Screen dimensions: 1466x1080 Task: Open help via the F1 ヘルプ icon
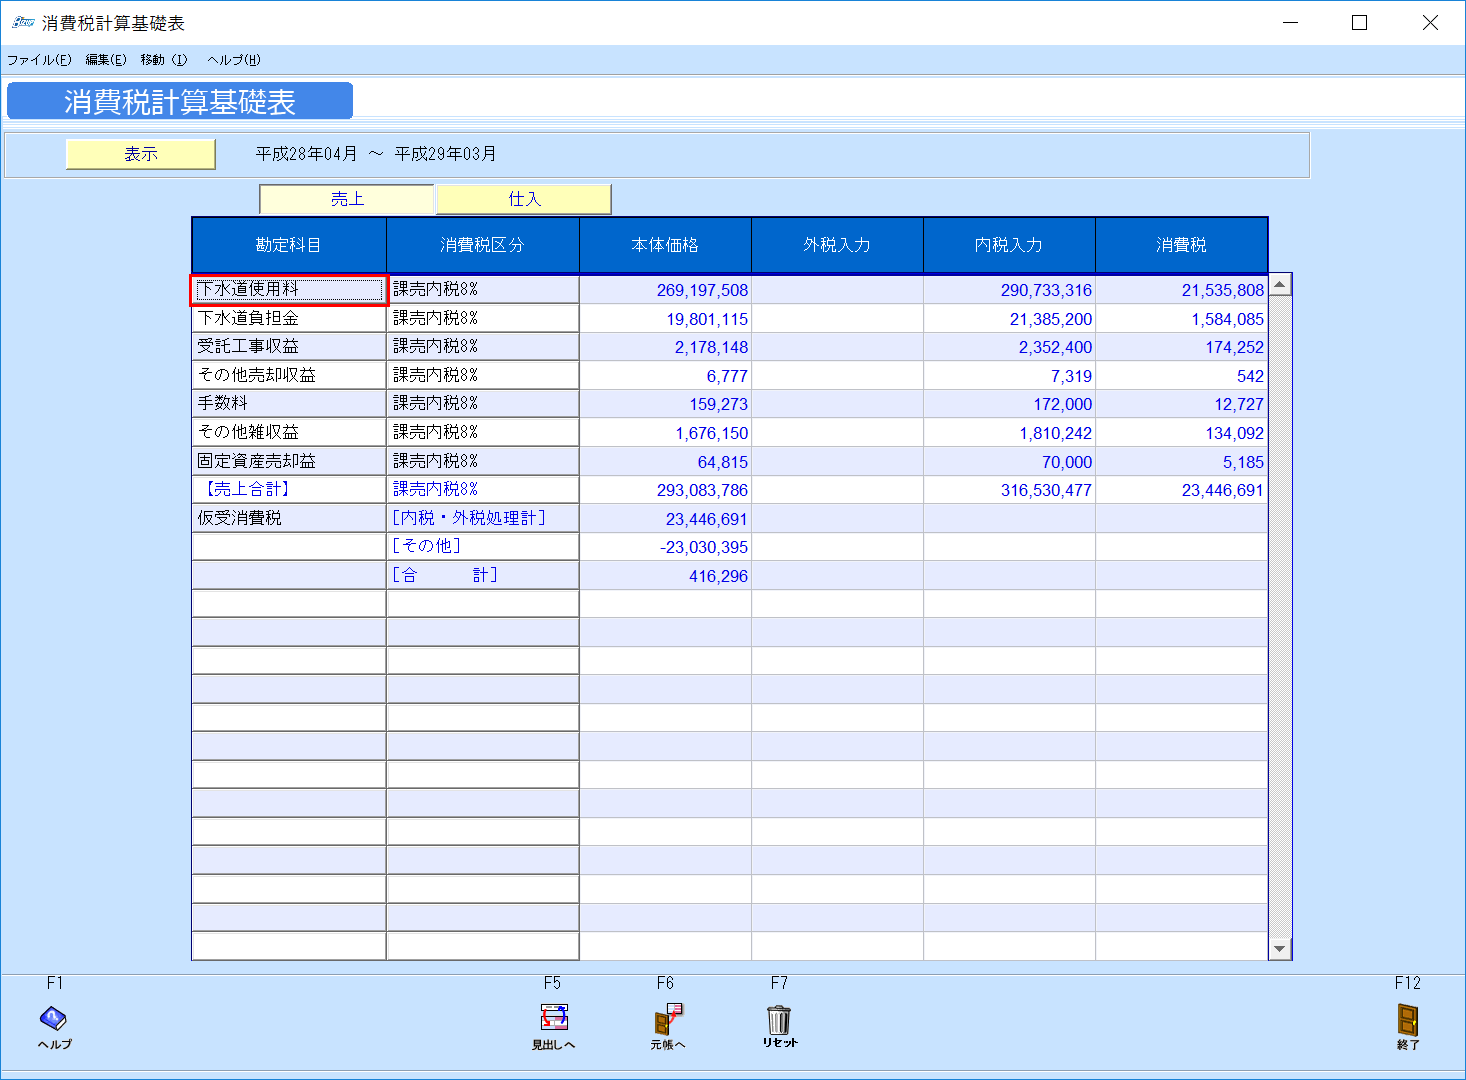[x=53, y=1022]
